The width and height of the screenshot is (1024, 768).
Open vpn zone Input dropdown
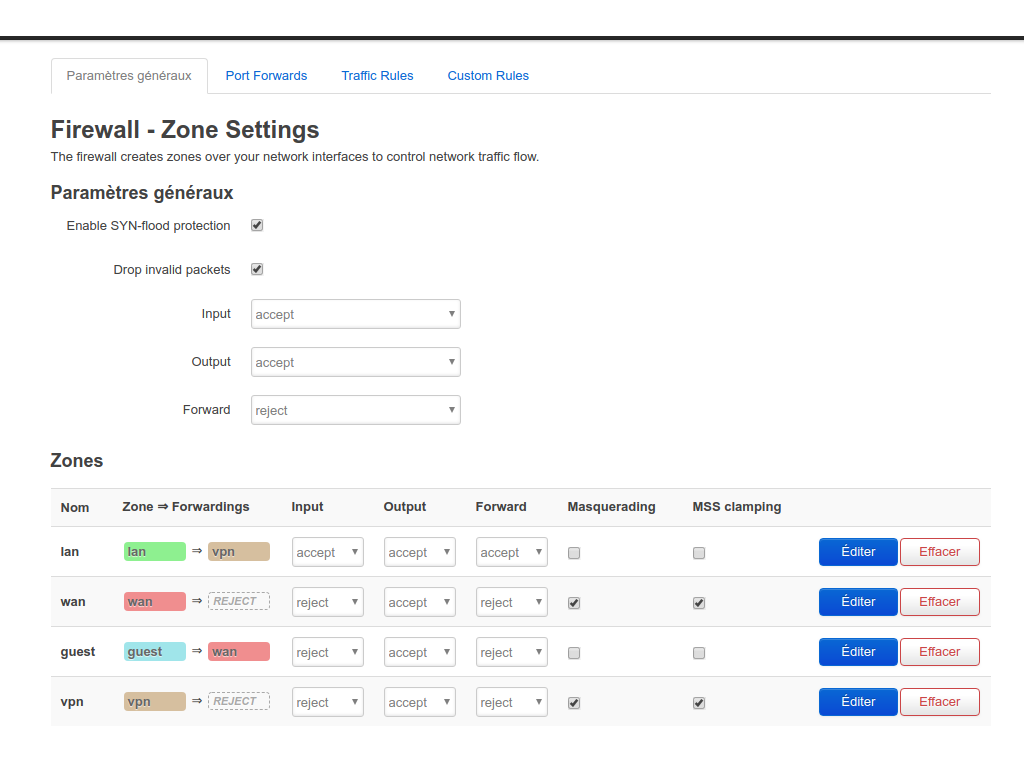(x=327, y=702)
